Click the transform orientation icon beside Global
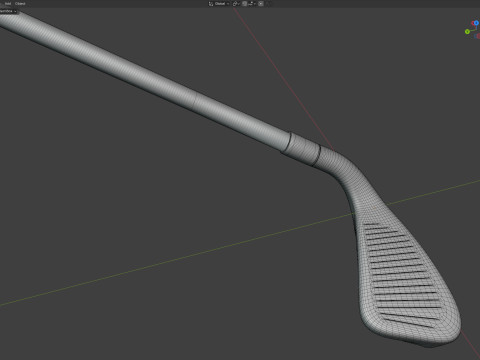480x360 pixels. coord(211,4)
